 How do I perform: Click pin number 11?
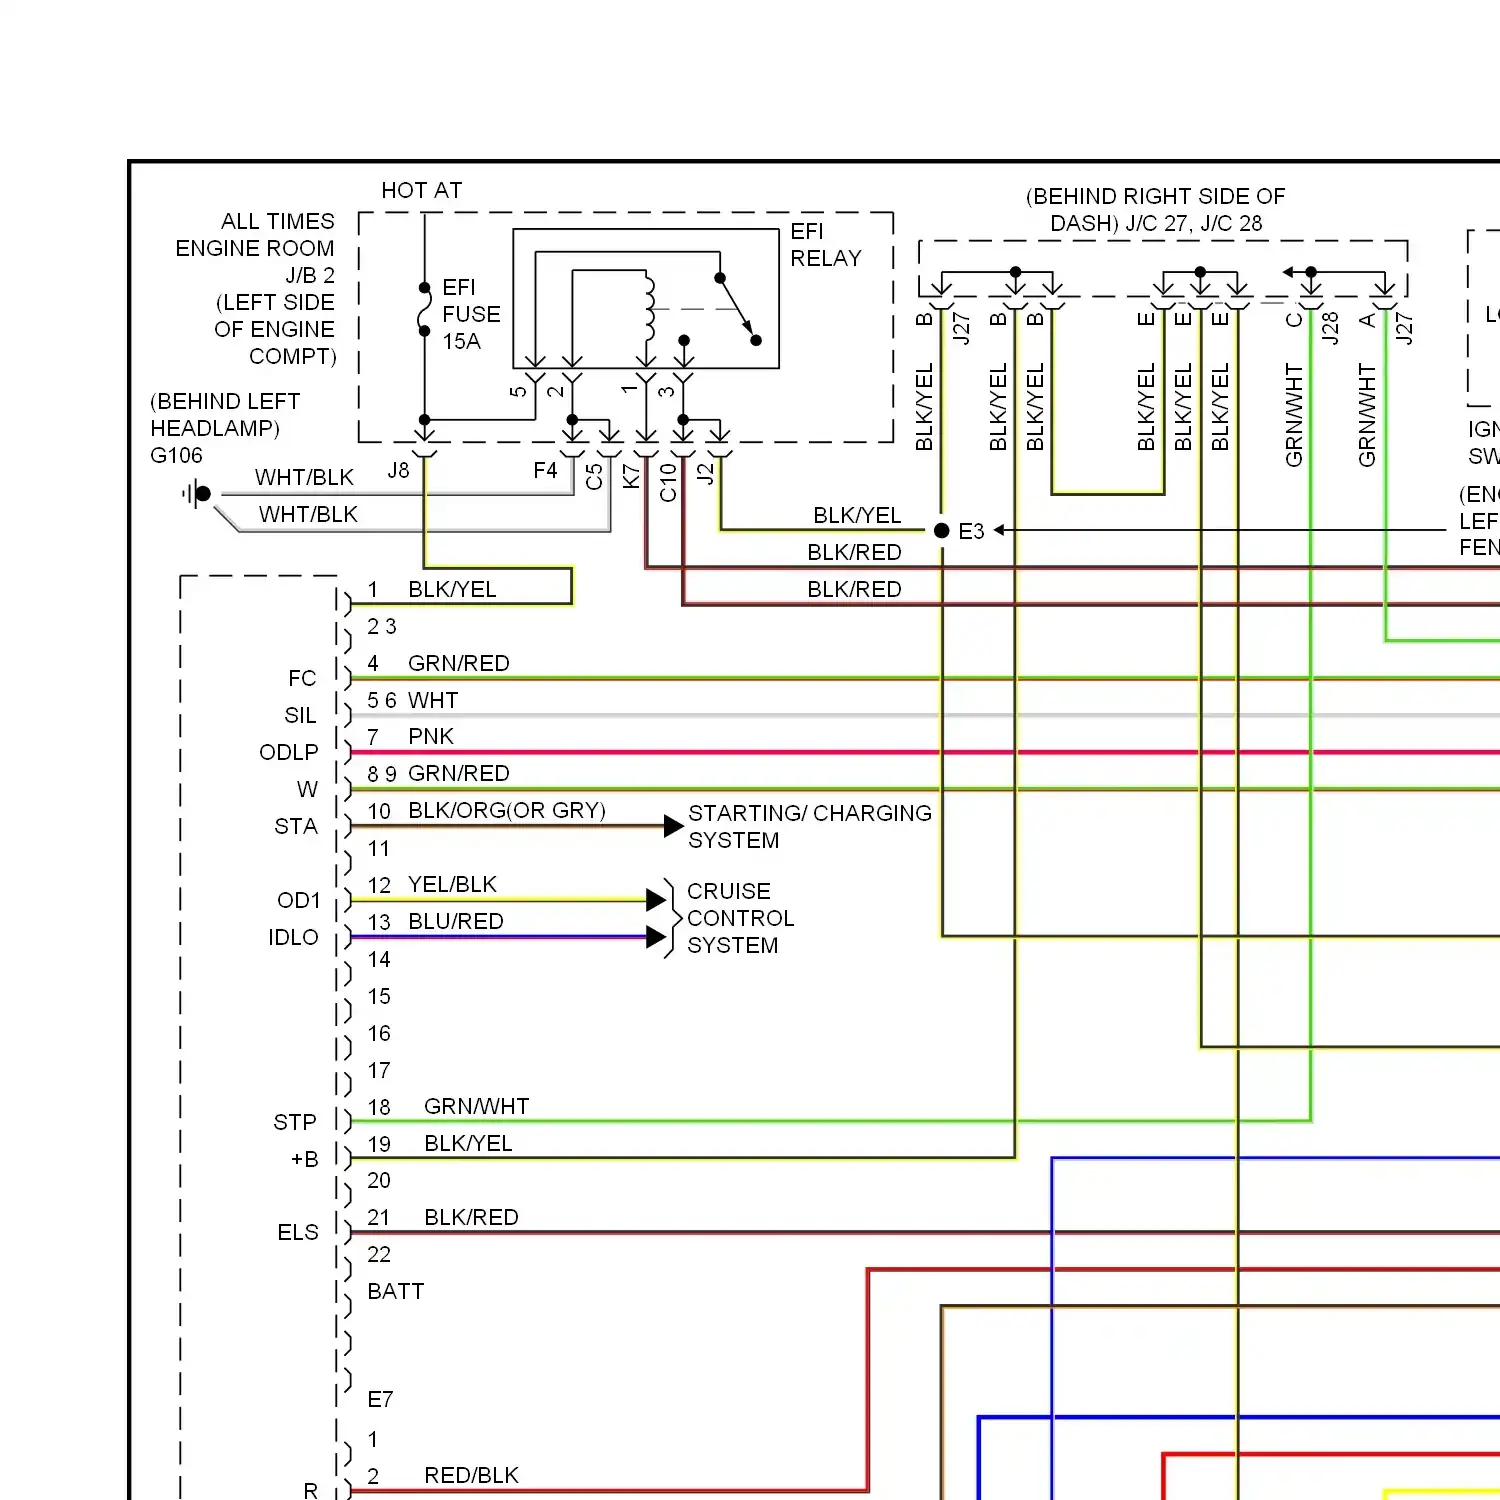click(x=379, y=848)
